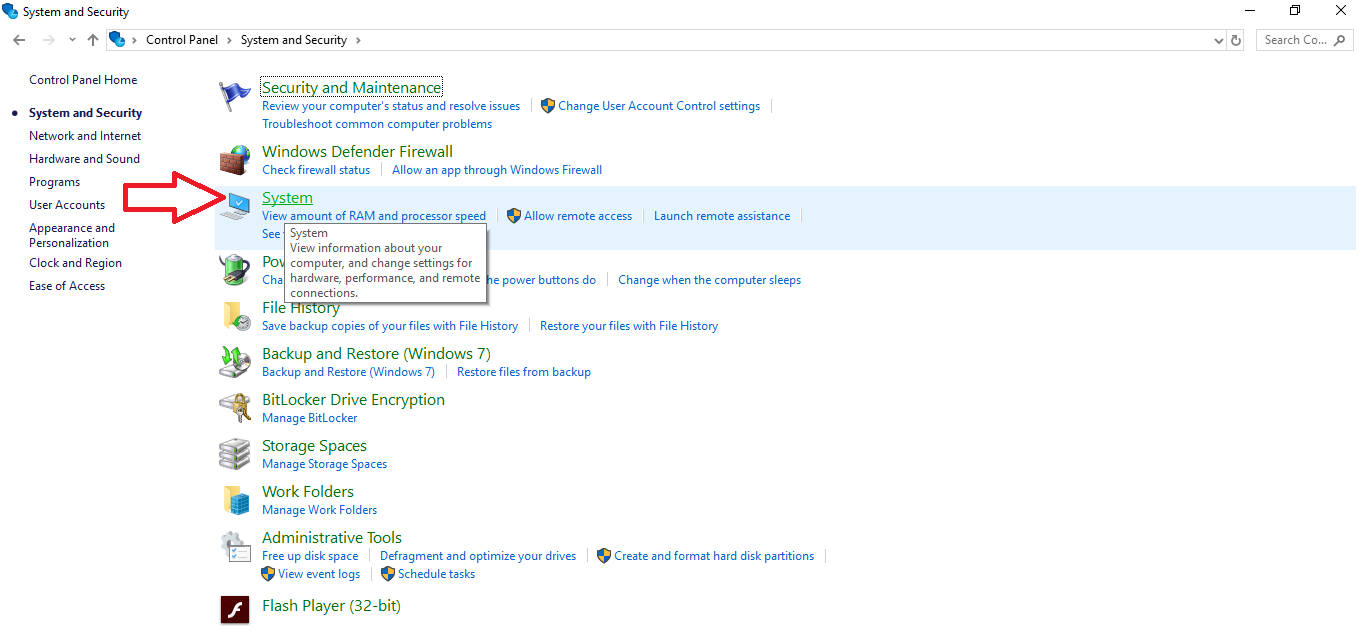Select Appearance and Personalization in sidebar
Screen dimensions: 1366x639
(72, 235)
